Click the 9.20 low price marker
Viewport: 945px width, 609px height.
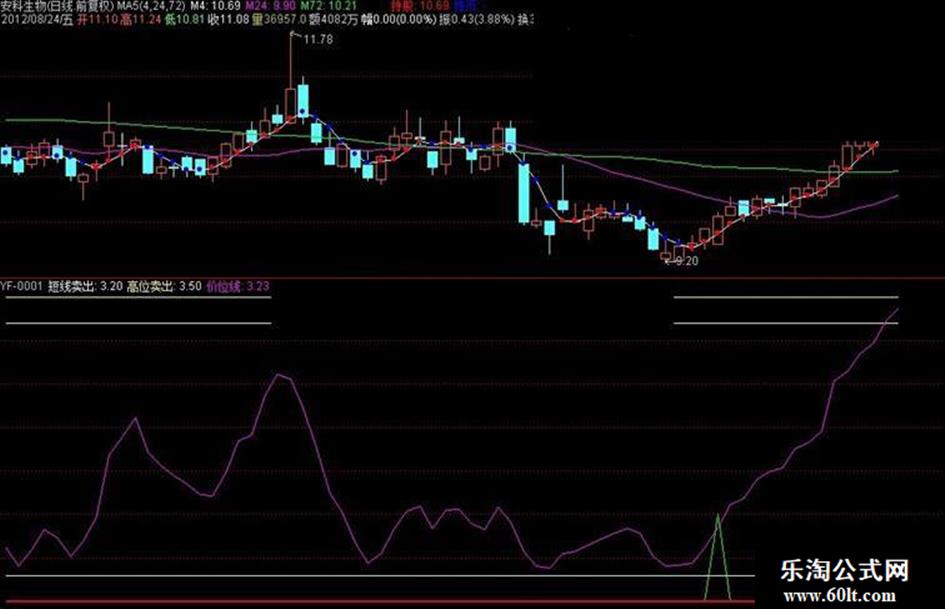pyautogui.click(x=686, y=261)
